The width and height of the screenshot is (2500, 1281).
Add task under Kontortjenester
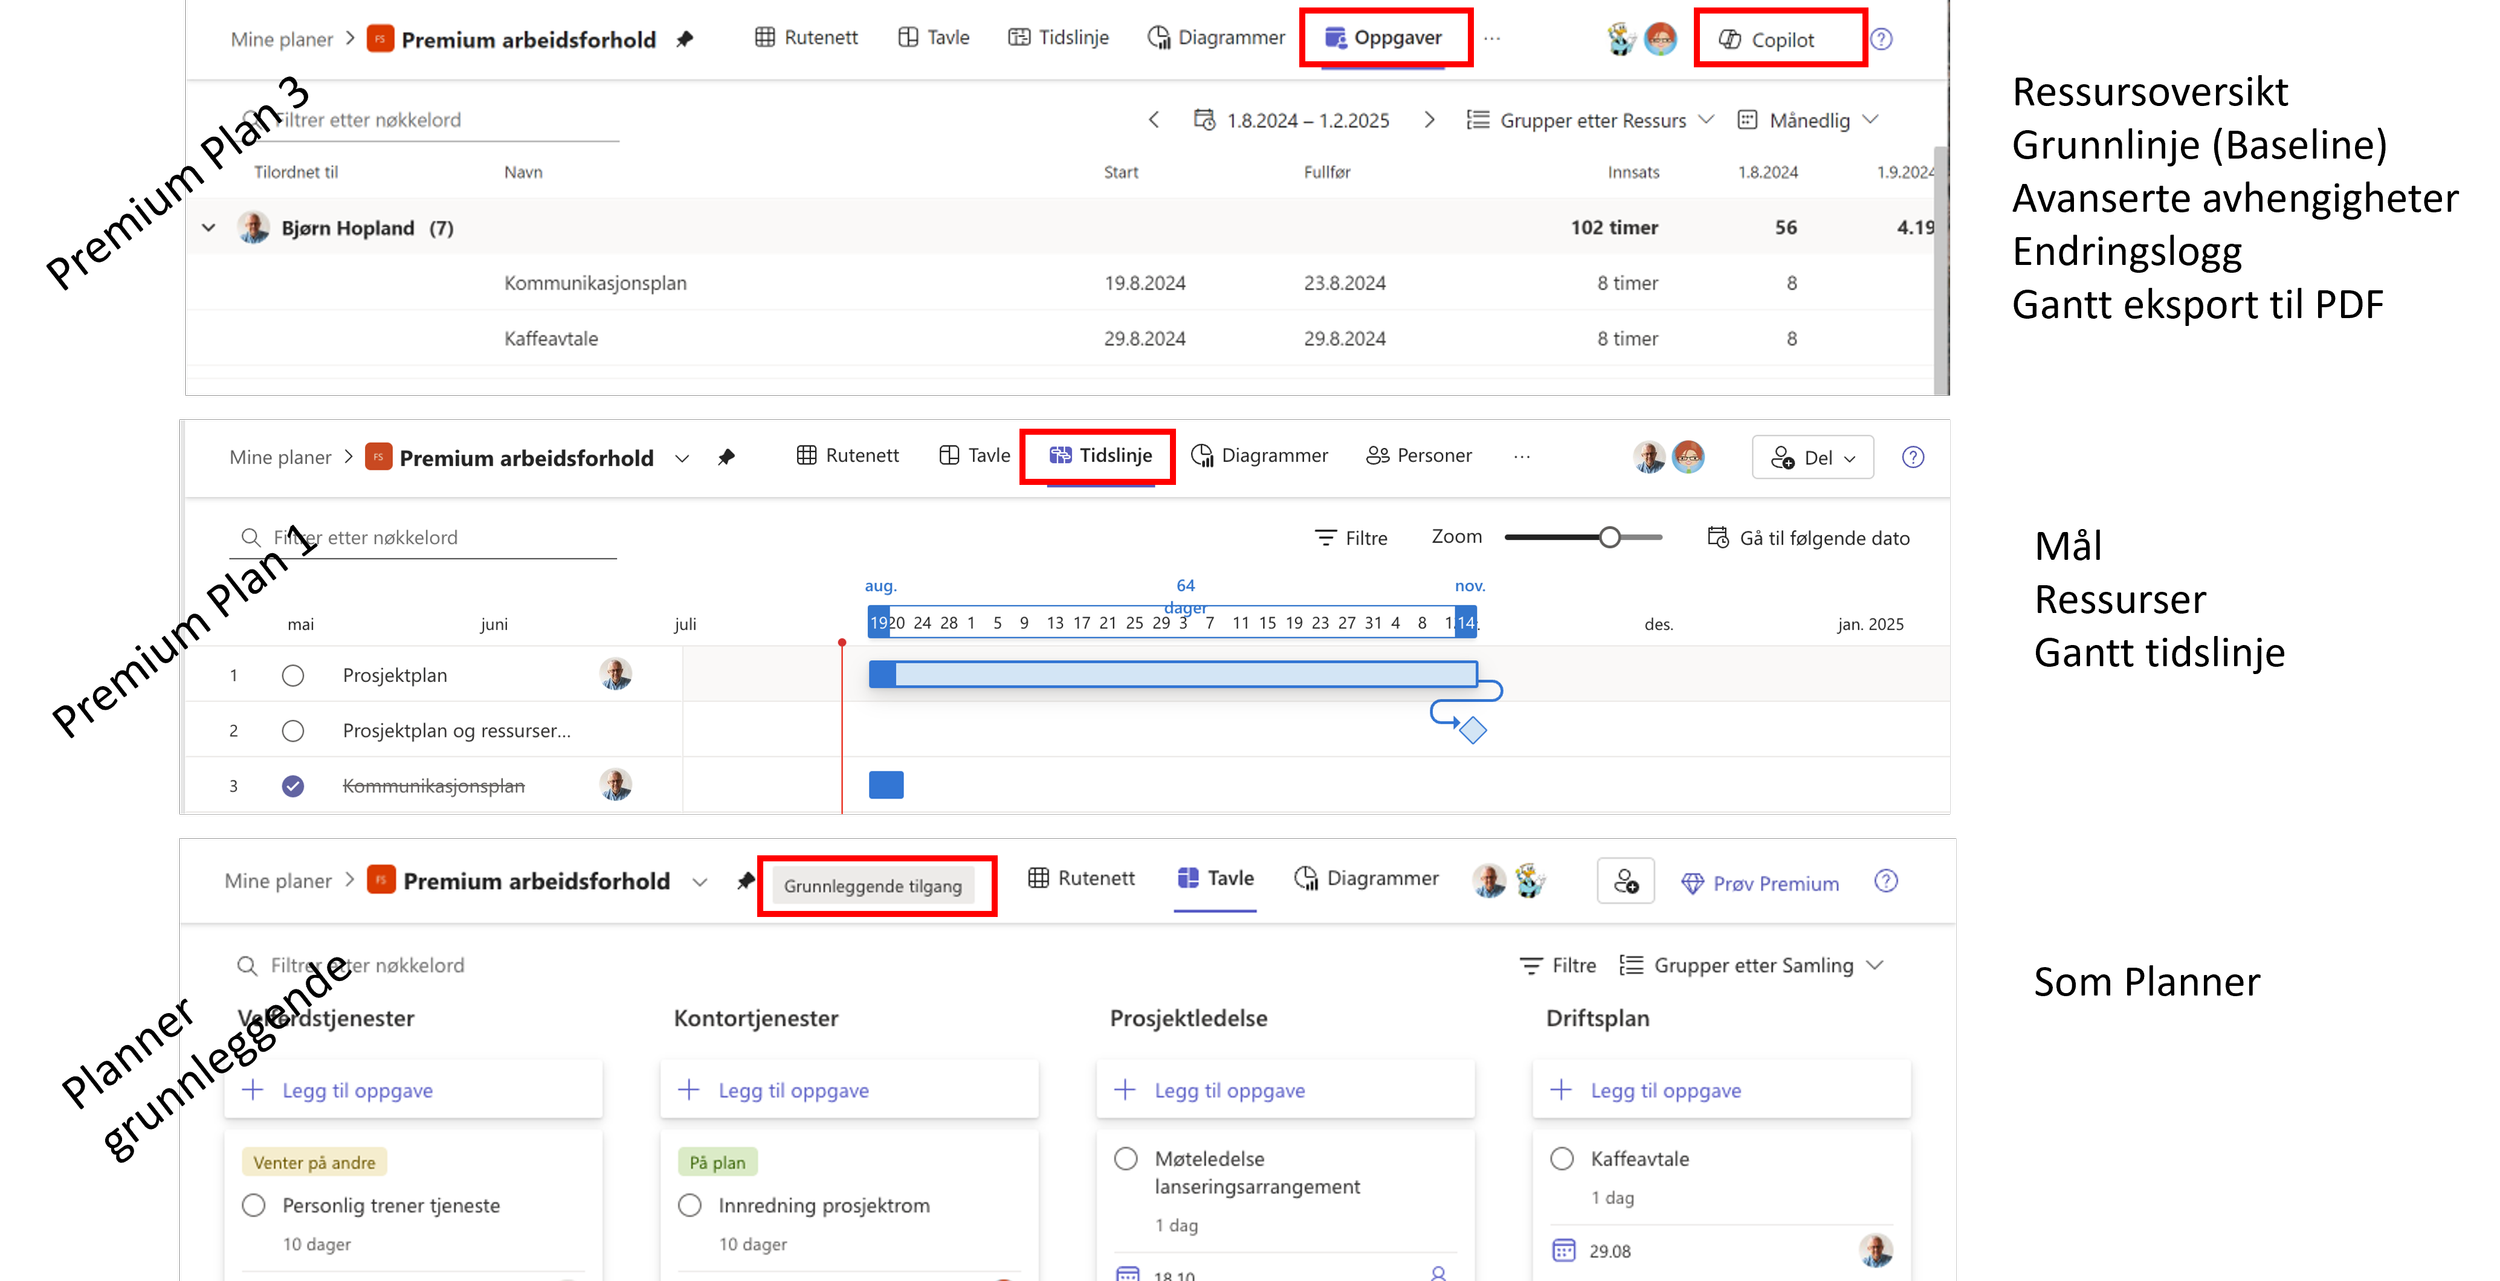(x=793, y=1090)
